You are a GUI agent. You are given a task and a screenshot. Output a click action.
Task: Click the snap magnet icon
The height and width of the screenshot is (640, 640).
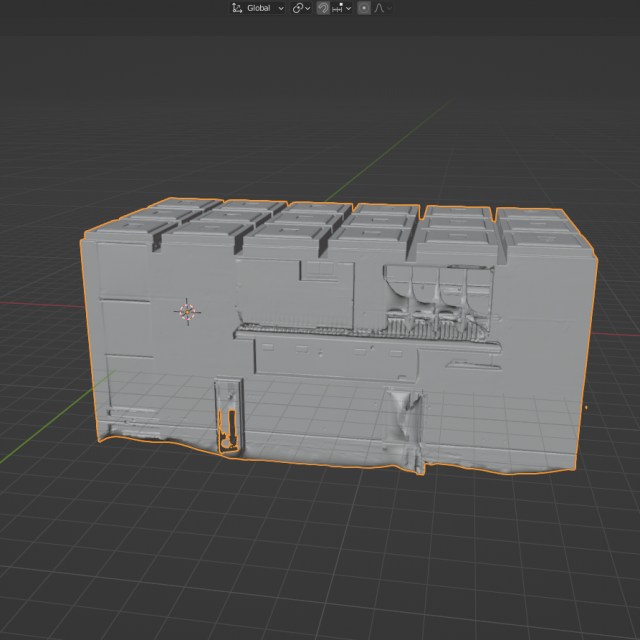click(323, 8)
